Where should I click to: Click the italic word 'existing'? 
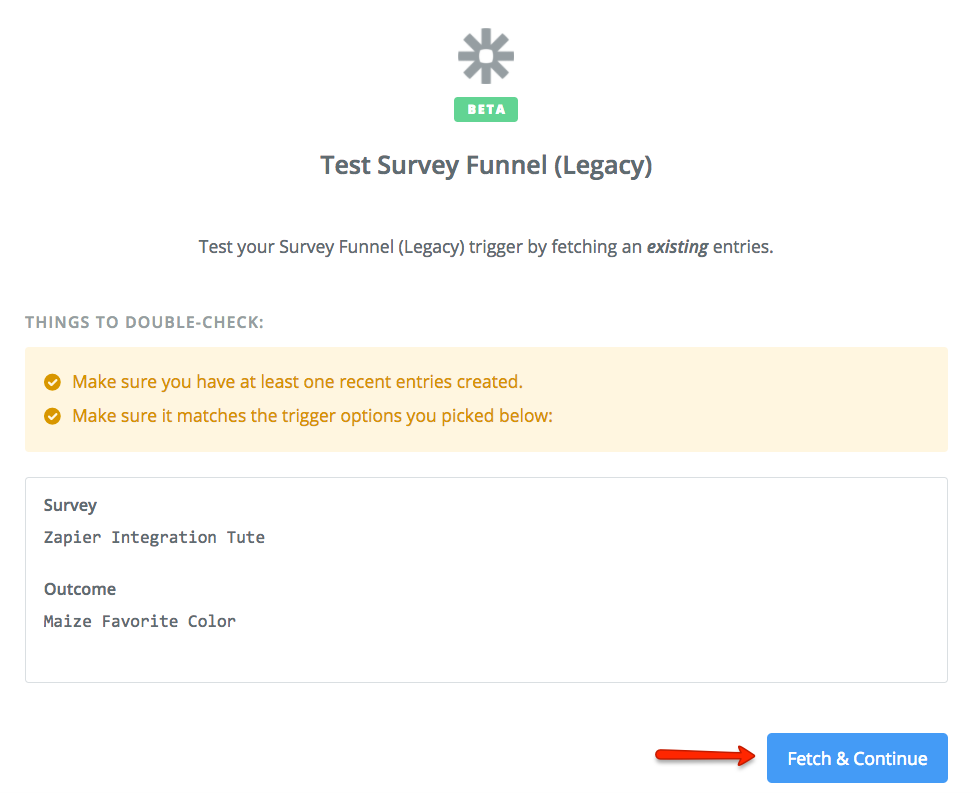coord(677,246)
